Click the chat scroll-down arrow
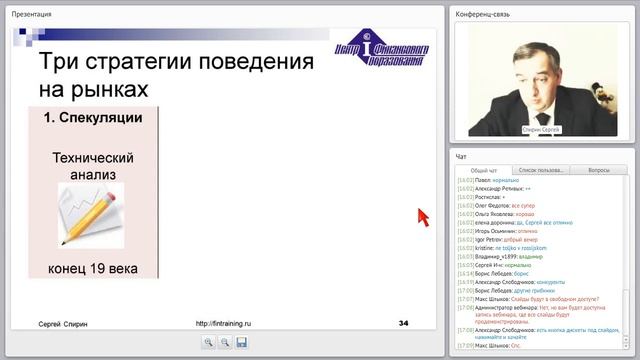Screen dimensions: 640x360 (626, 346)
